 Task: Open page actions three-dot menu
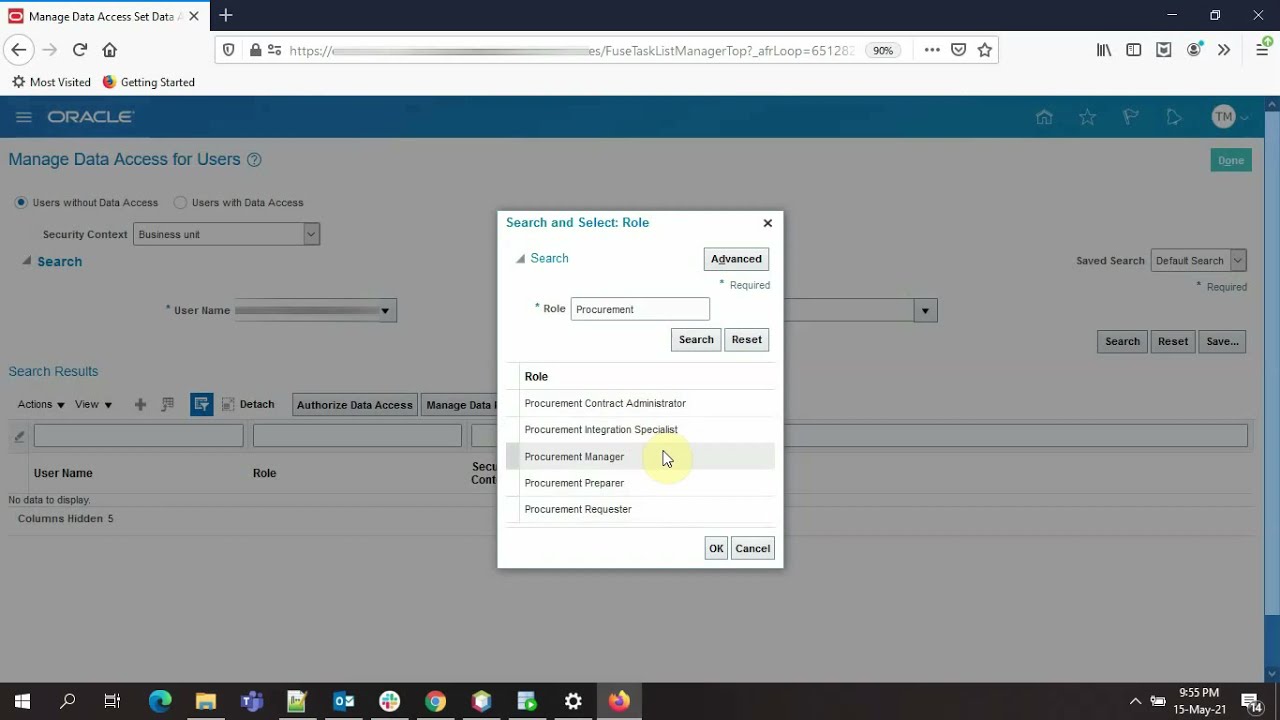point(932,50)
